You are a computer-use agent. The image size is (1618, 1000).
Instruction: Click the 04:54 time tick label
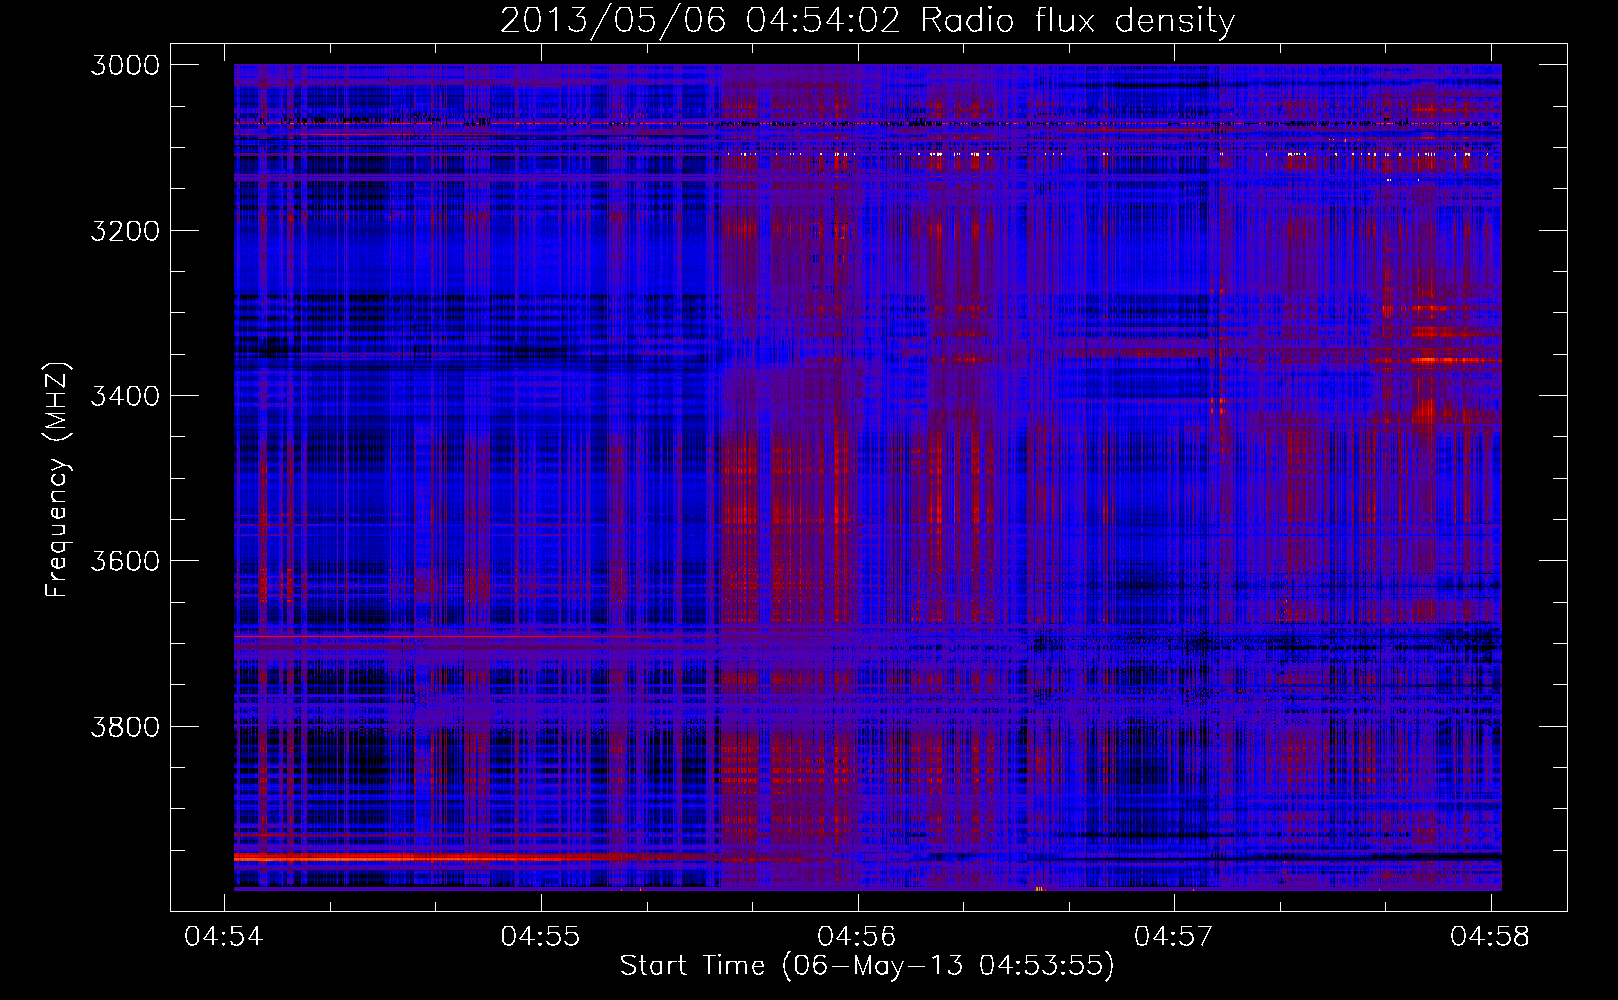(x=224, y=936)
